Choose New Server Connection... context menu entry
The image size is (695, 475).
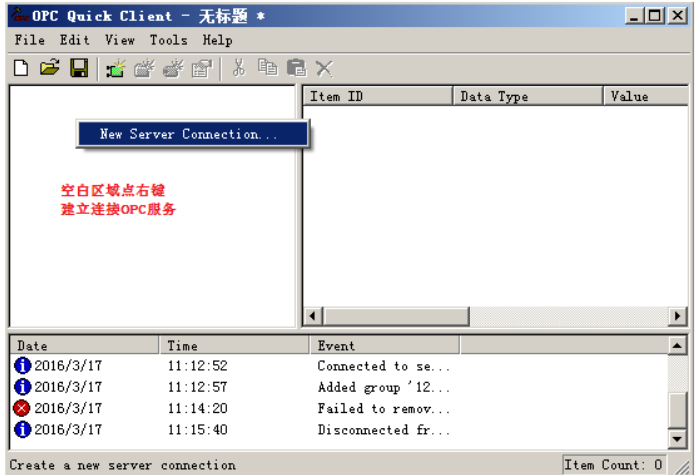coord(193,134)
